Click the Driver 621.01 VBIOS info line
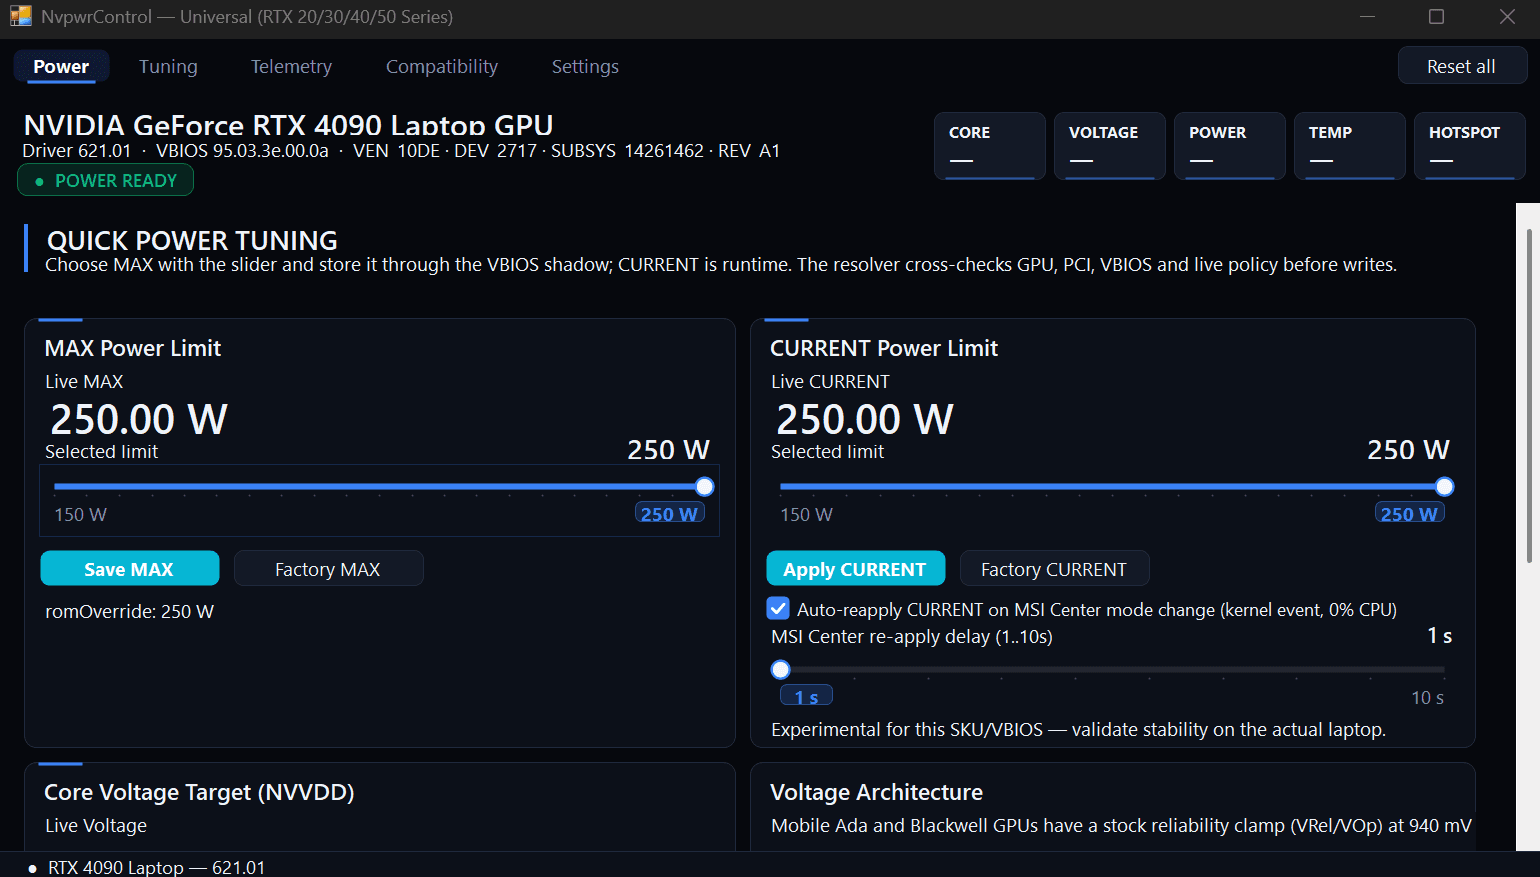1540x877 pixels. point(401,151)
